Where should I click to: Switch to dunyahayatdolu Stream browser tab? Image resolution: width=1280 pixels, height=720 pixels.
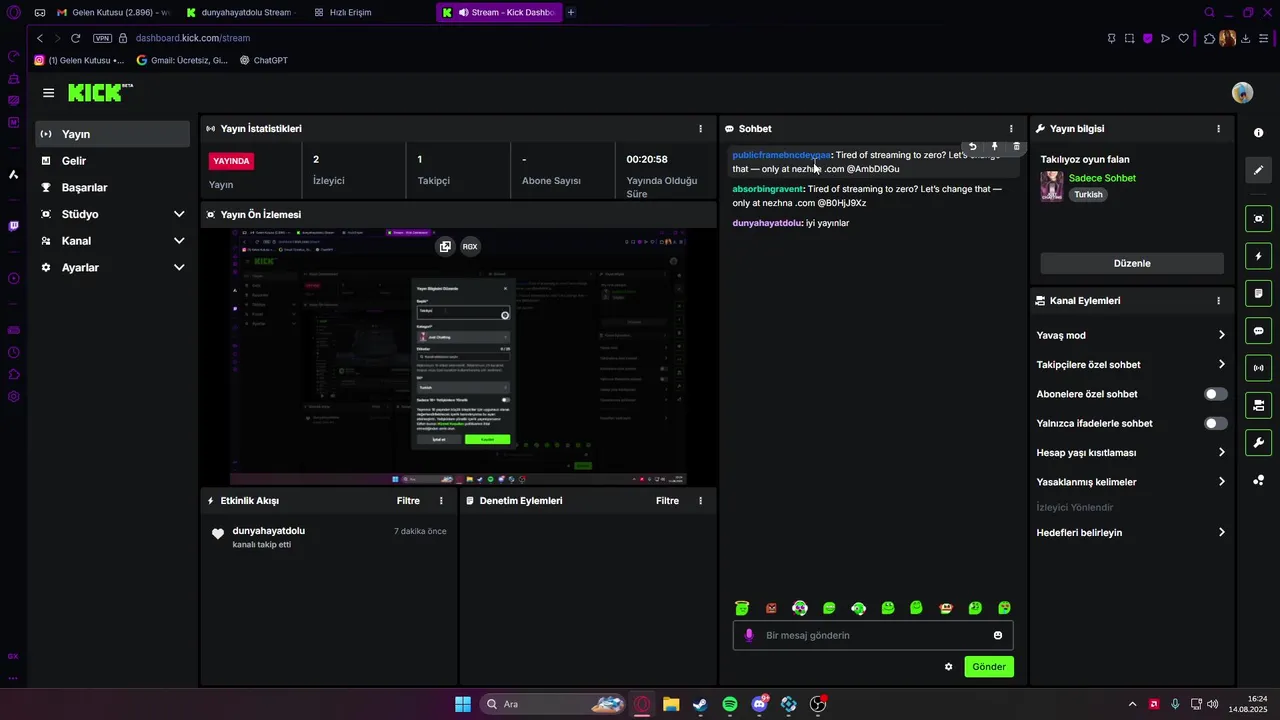coord(242,13)
